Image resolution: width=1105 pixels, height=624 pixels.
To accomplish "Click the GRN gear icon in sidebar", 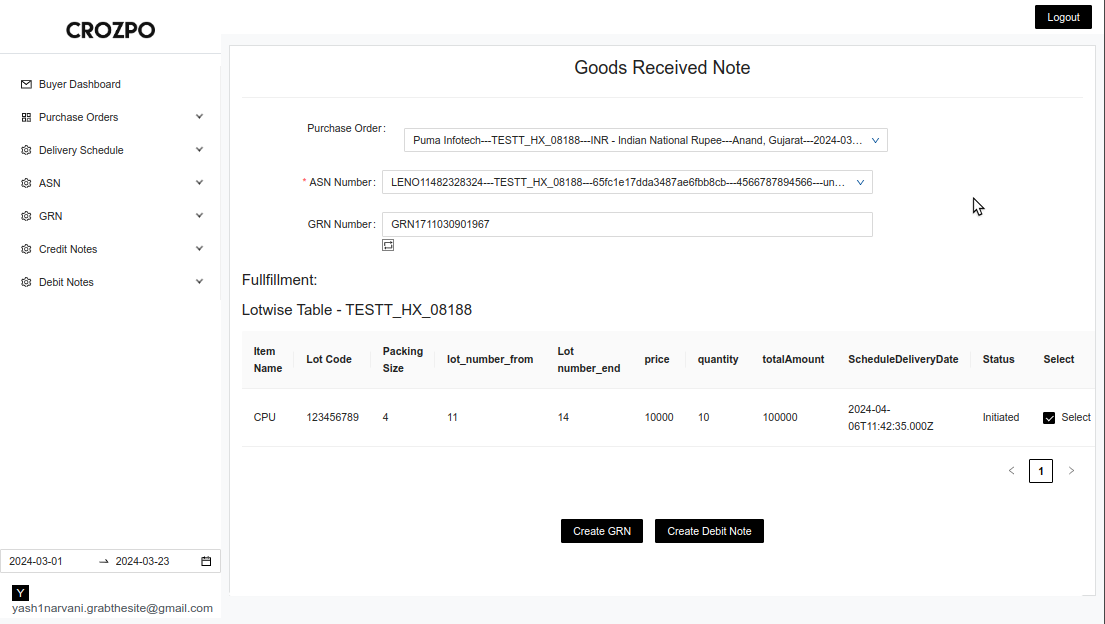I will pos(26,217).
